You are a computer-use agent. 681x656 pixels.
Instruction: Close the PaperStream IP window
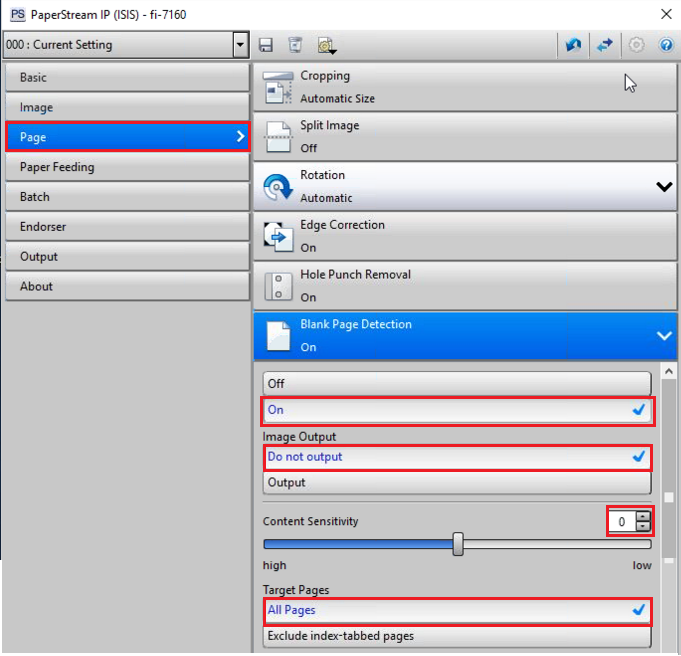click(x=666, y=14)
